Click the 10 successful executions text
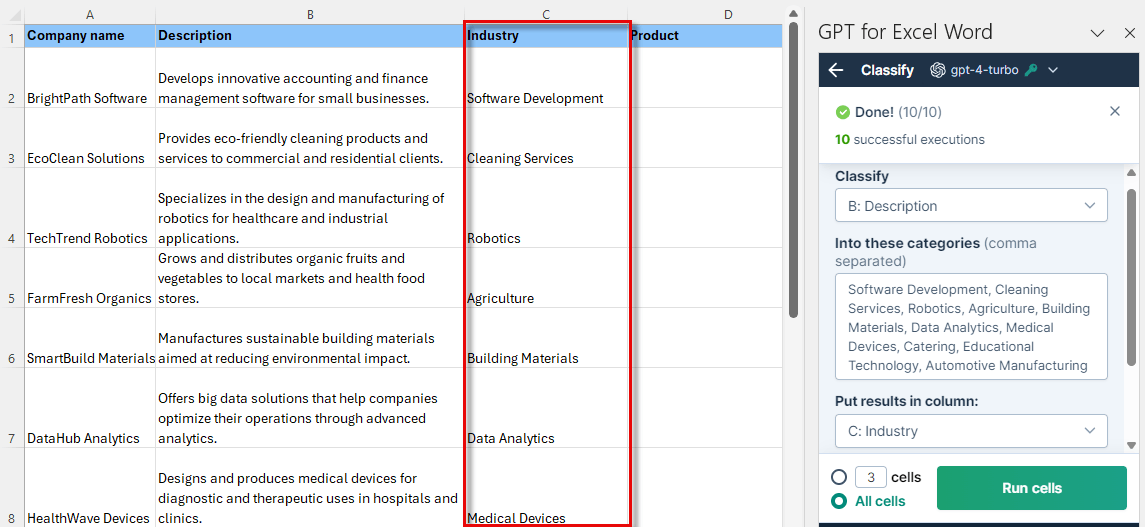This screenshot has width=1145, height=527. (x=910, y=139)
